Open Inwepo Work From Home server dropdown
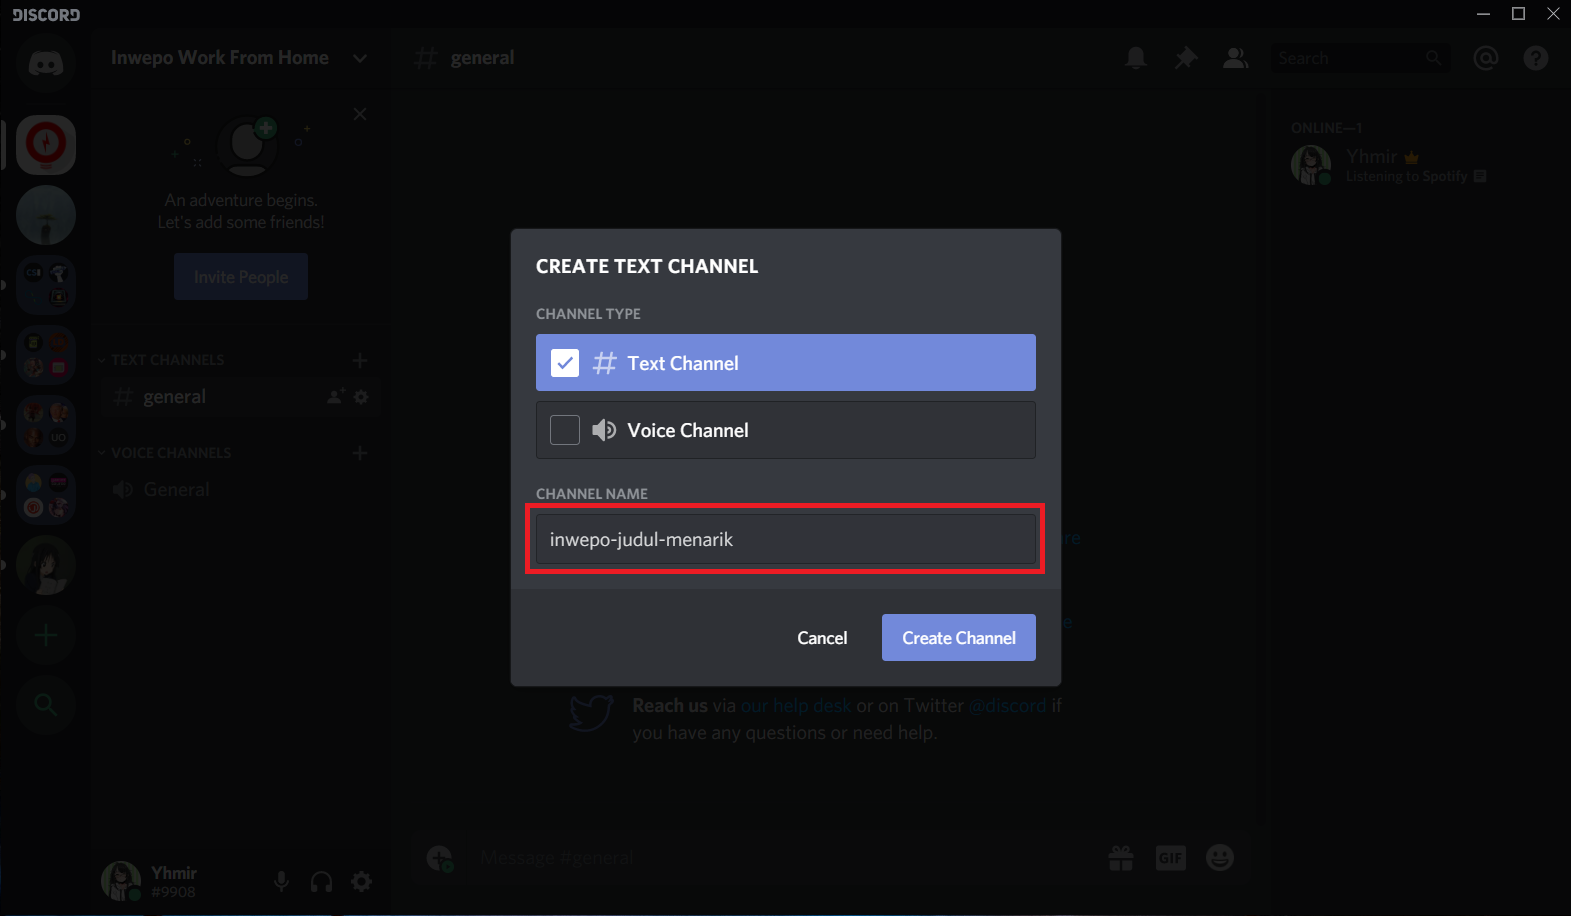Viewport: 1571px width, 916px height. [x=240, y=58]
